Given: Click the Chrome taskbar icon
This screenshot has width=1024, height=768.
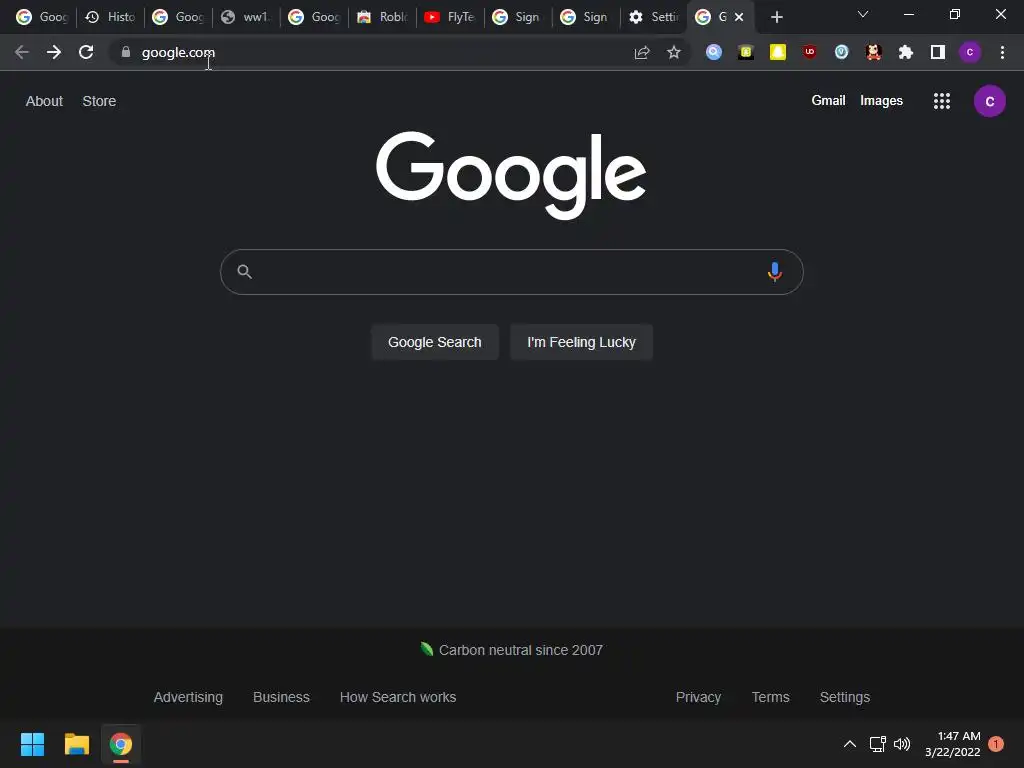Looking at the screenshot, I should (121, 744).
